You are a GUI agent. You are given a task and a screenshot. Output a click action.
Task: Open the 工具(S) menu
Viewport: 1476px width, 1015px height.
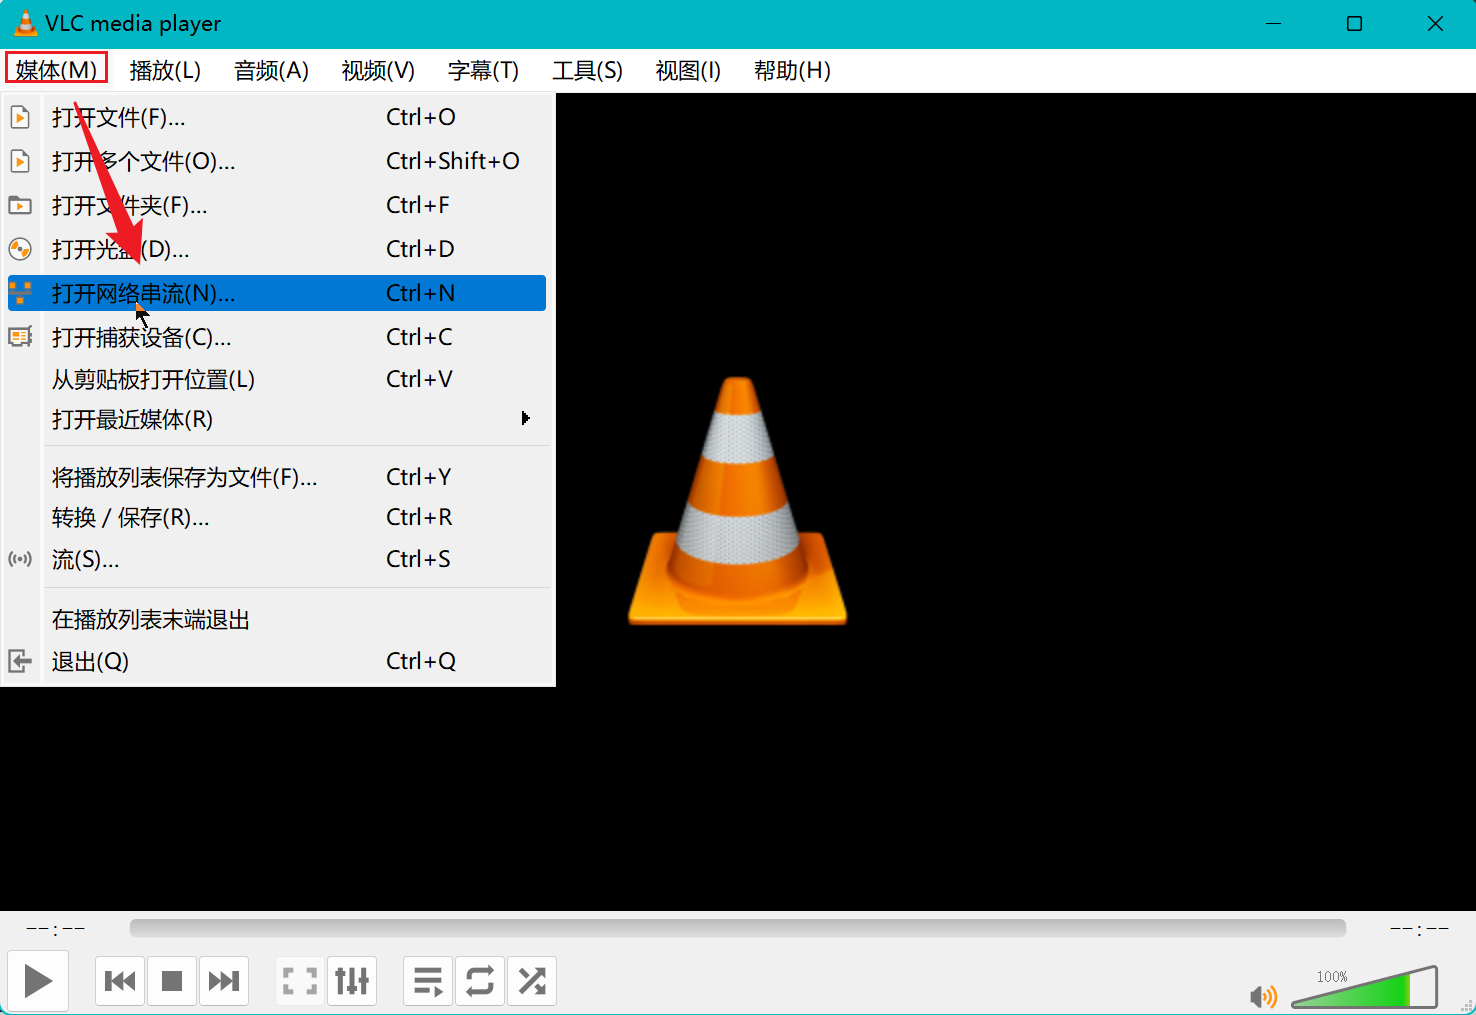587,70
